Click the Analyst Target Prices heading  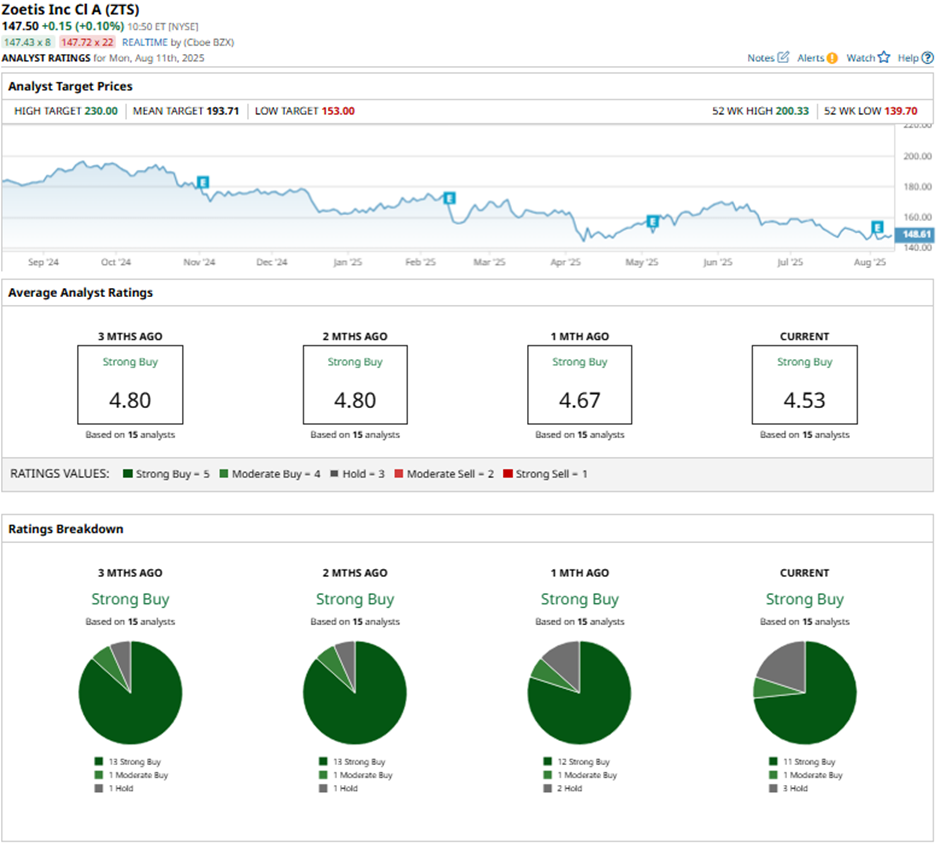[x=70, y=86]
